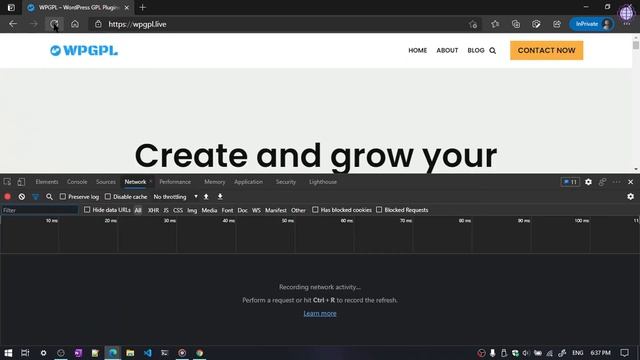Open DevTools settings gear in tab bar

tap(588, 182)
